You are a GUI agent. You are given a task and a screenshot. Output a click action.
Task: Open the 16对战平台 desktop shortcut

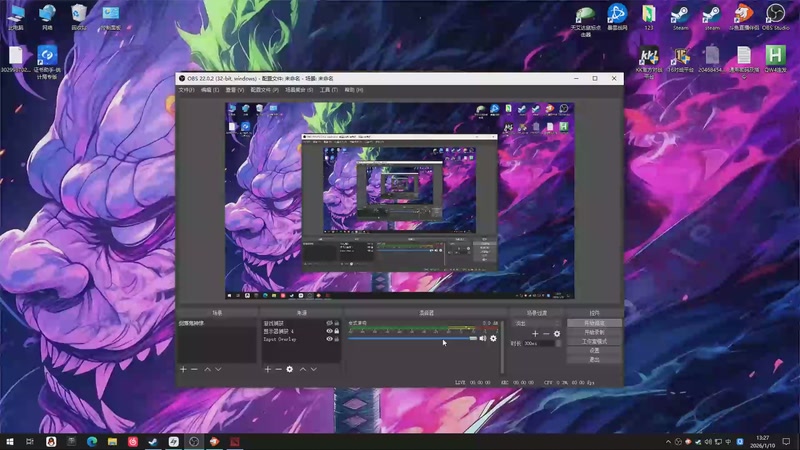pyautogui.click(x=681, y=59)
